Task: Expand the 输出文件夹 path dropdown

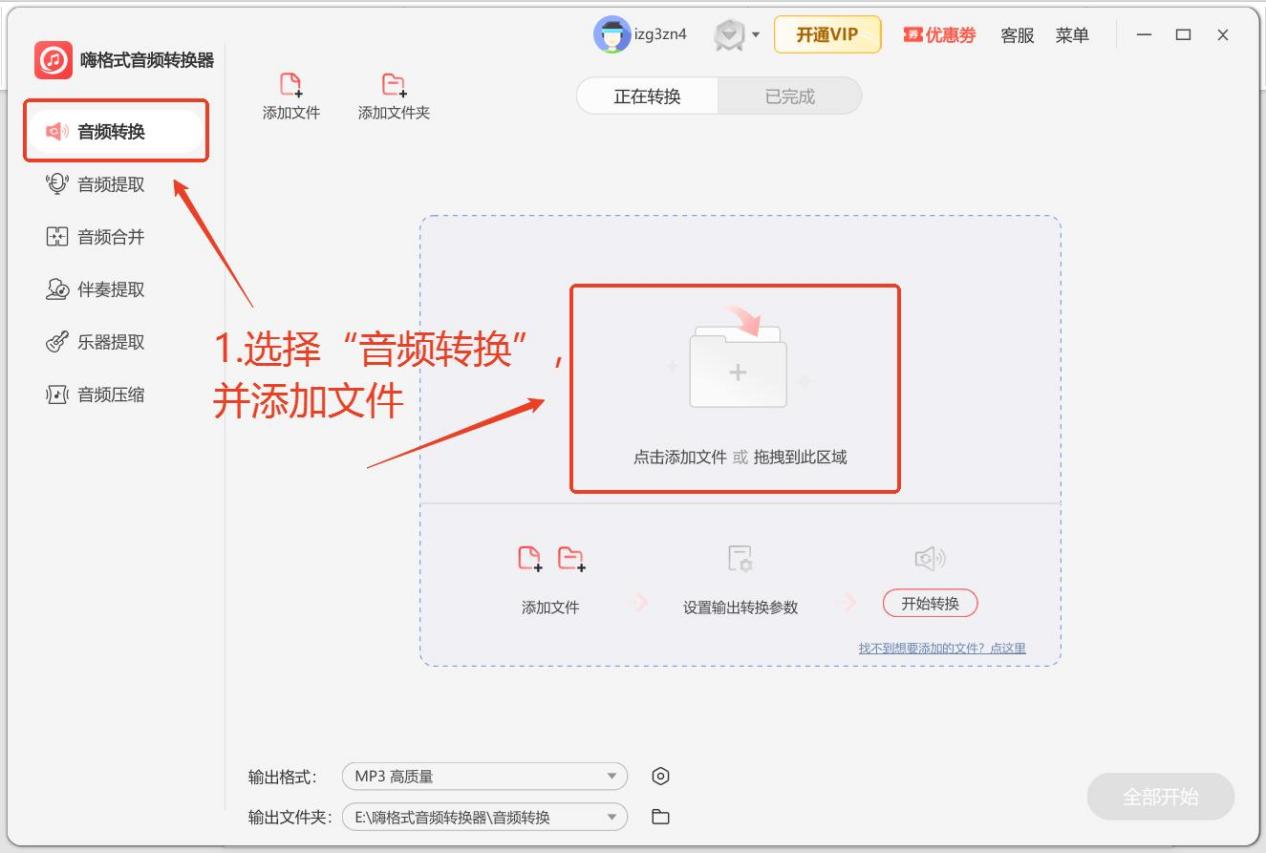Action: coord(484,817)
